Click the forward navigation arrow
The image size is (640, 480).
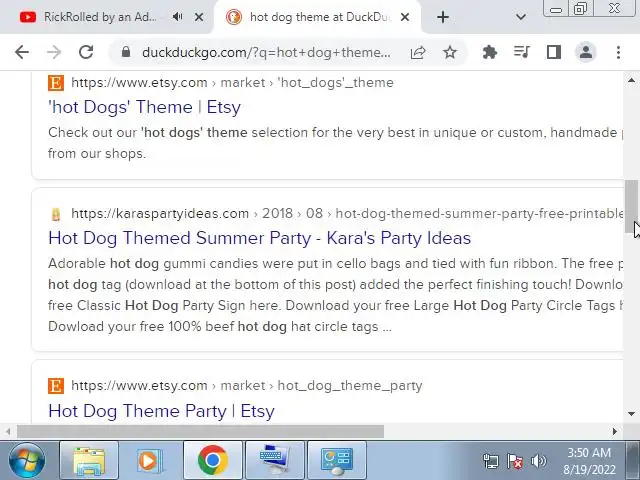(x=54, y=52)
